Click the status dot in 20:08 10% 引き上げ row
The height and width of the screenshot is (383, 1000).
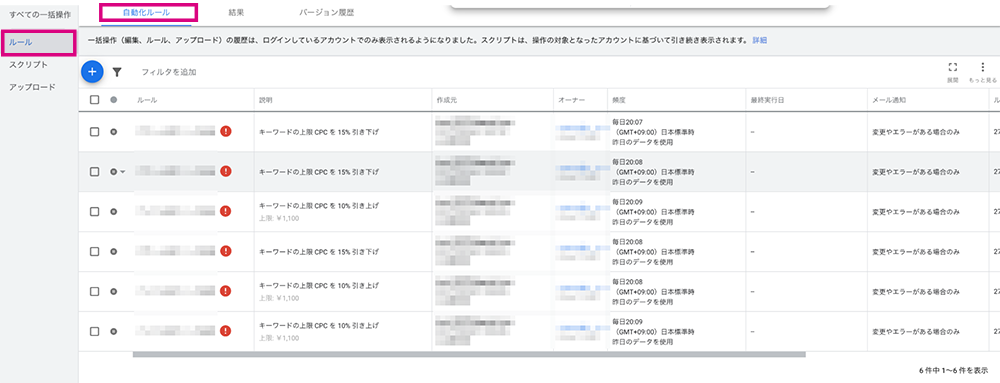click(x=114, y=291)
